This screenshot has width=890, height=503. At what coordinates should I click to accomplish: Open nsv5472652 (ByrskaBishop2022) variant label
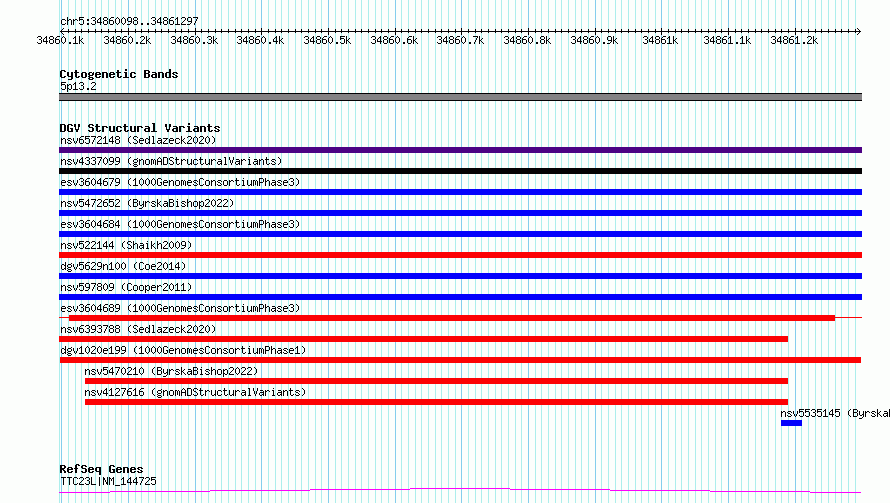(x=147, y=203)
